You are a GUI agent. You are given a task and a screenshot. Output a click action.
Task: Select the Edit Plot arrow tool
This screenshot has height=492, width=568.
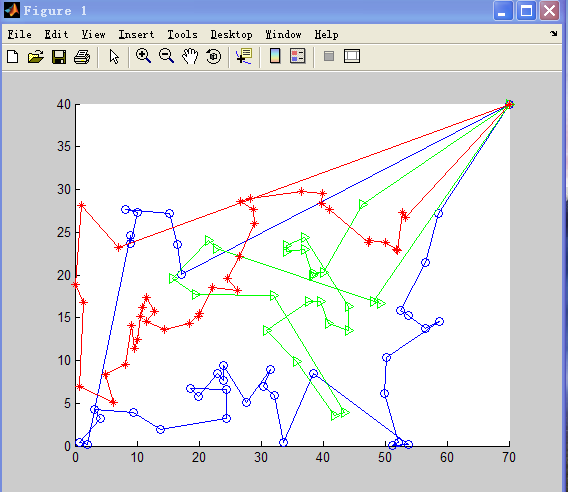pyautogui.click(x=114, y=57)
